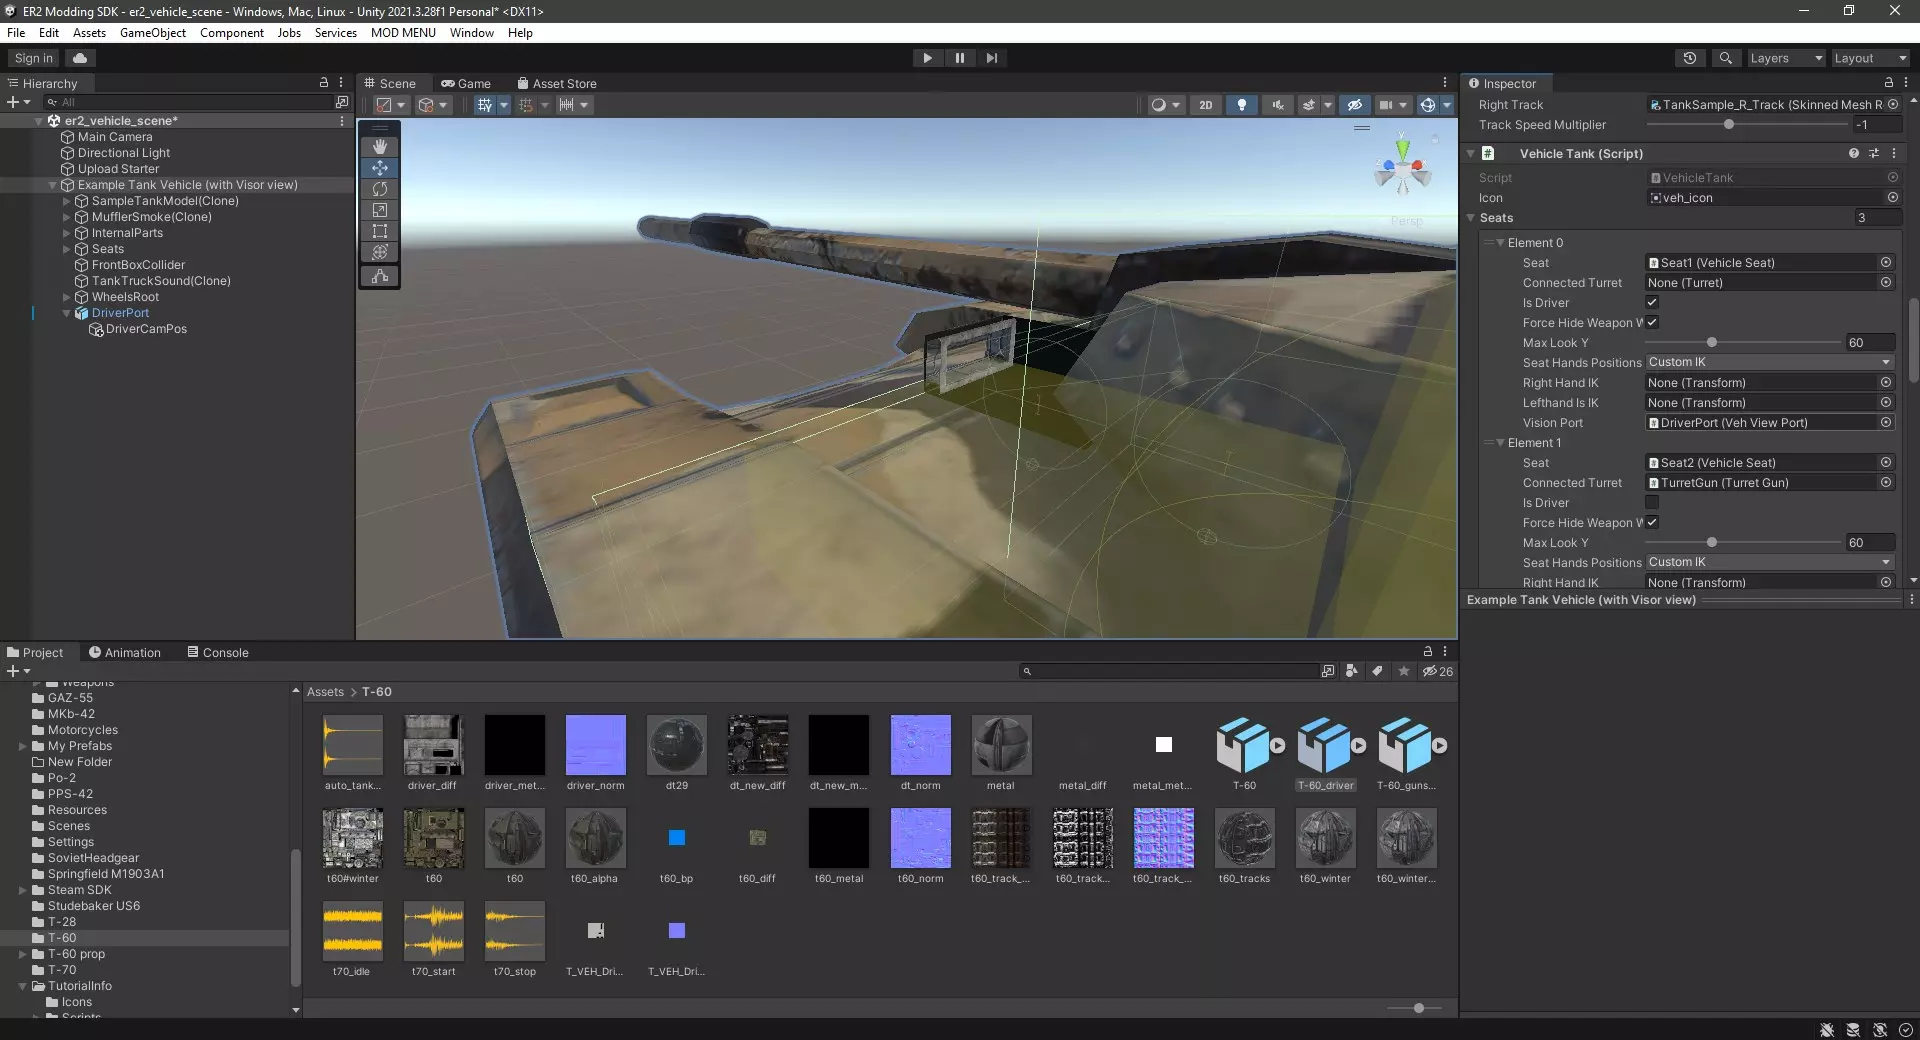Select the Rotate tool in scene view

pos(380,189)
